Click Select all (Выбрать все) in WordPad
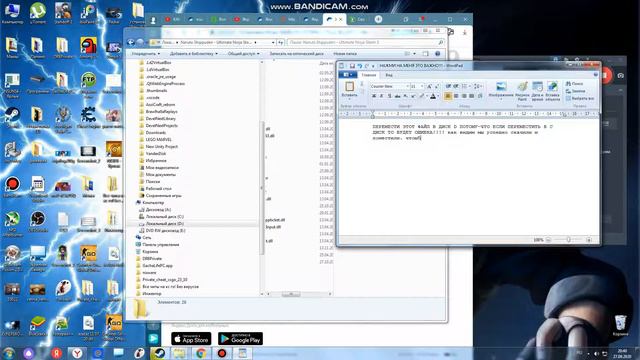Viewport: 640px width, 360px height. 580,98
